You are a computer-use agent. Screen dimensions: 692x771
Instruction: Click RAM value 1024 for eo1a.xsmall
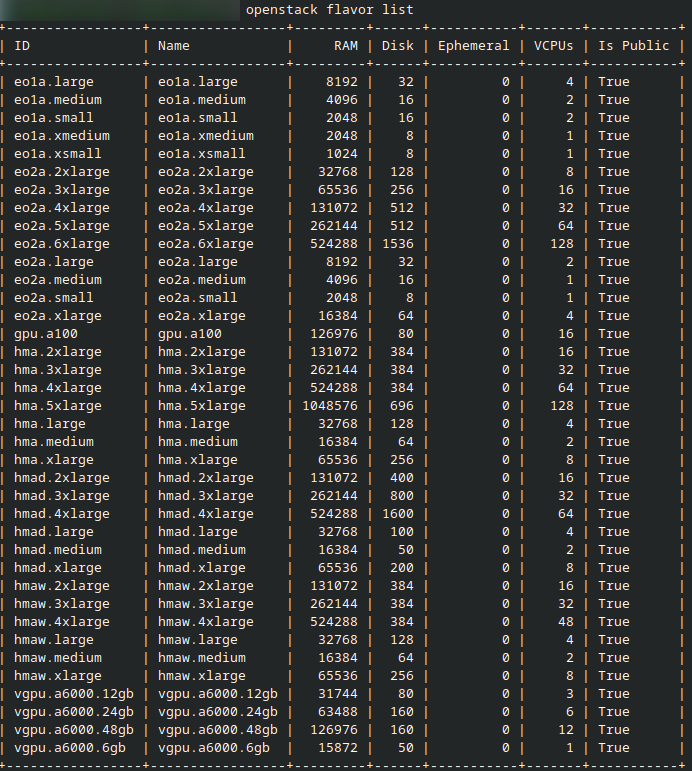pyautogui.click(x=342, y=154)
